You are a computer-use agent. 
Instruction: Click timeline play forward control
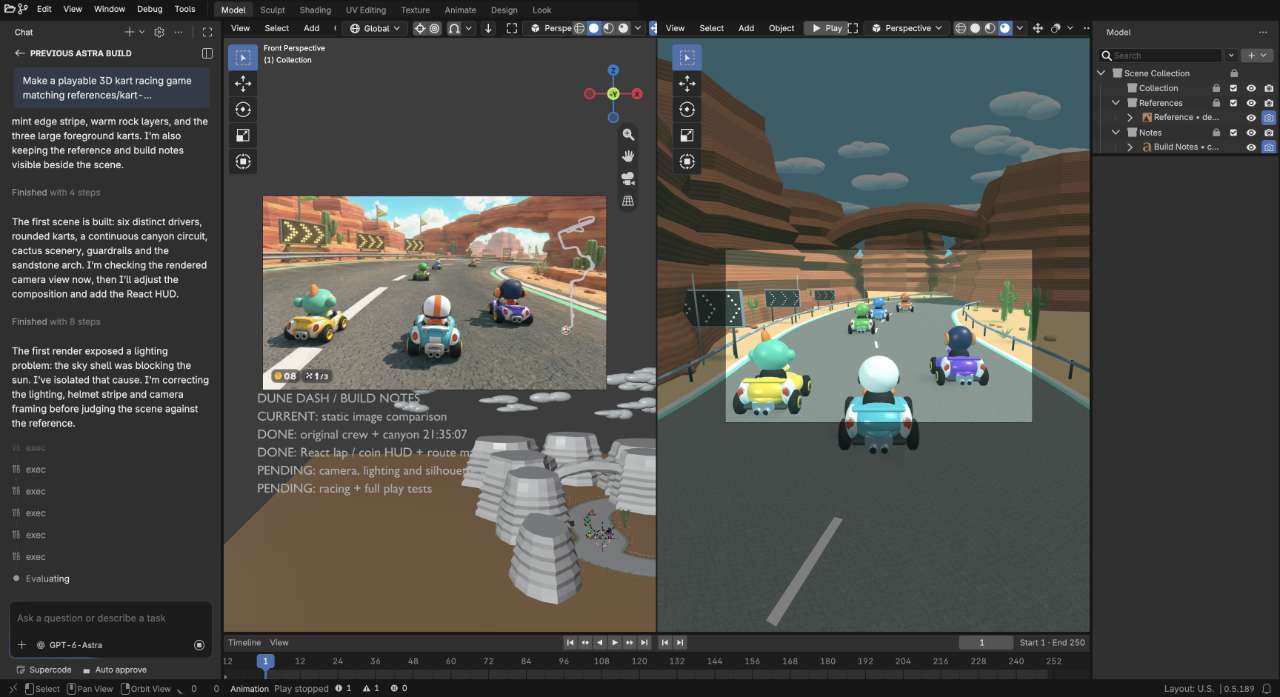[615, 642]
